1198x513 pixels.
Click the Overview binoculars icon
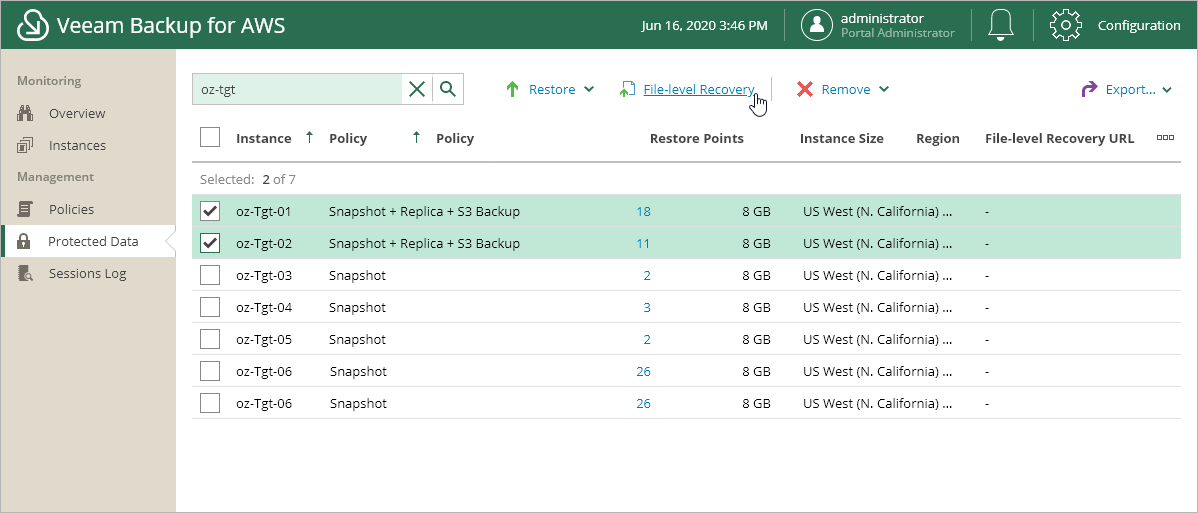pos(24,113)
